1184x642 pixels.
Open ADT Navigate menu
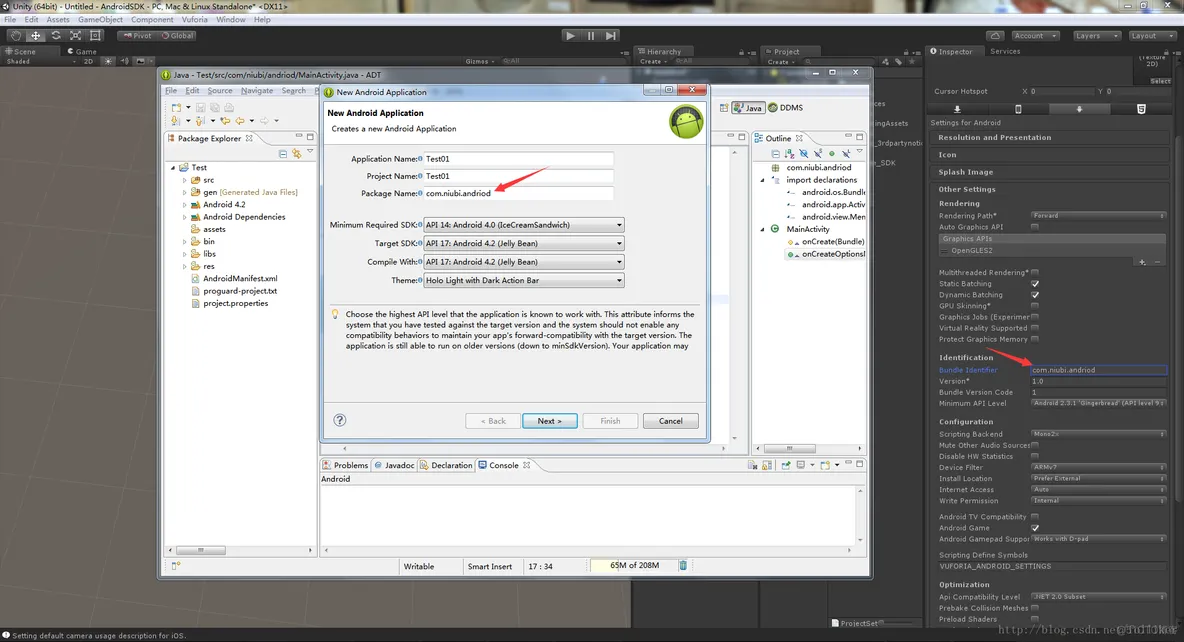[257, 91]
